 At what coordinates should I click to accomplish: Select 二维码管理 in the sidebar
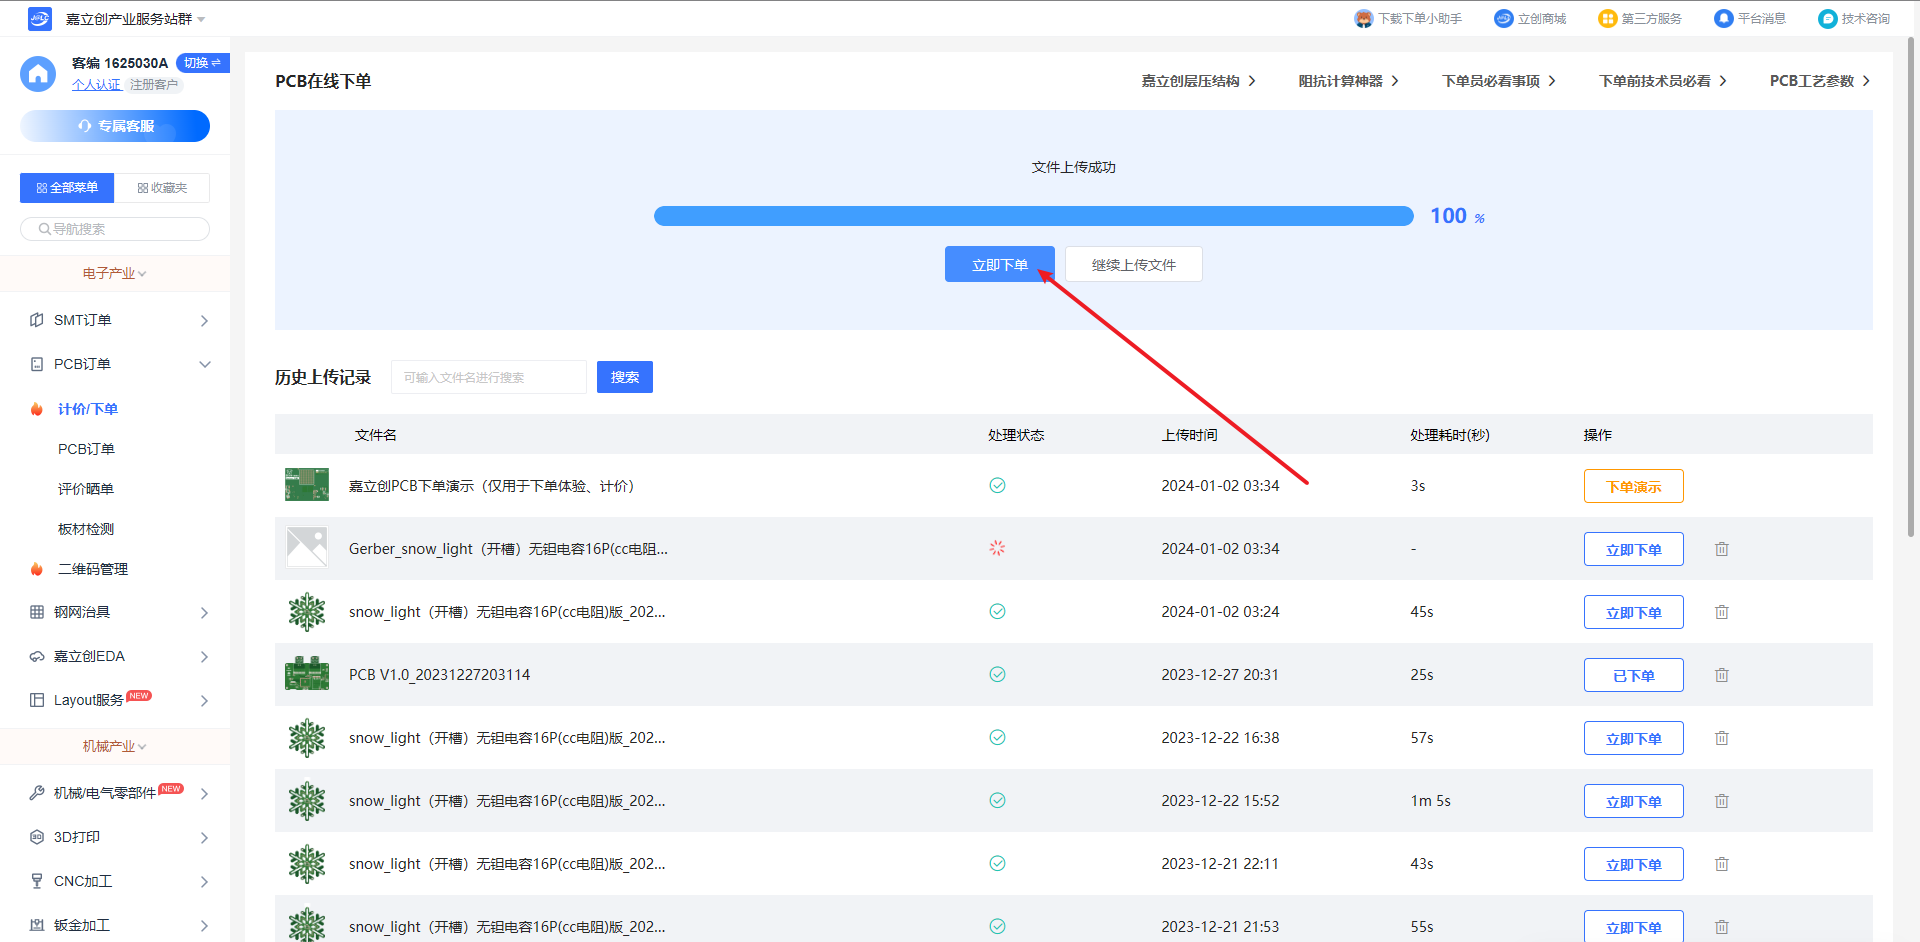click(x=93, y=569)
